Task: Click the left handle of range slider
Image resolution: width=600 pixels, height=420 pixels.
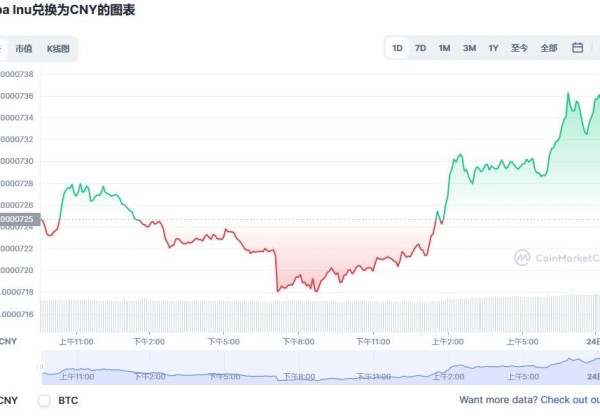Action: 41,367
